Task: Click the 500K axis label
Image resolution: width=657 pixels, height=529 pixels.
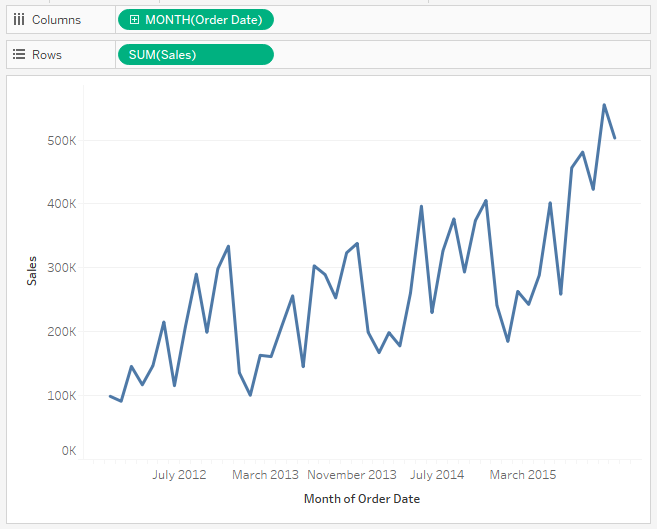Action: click(62, 141)
